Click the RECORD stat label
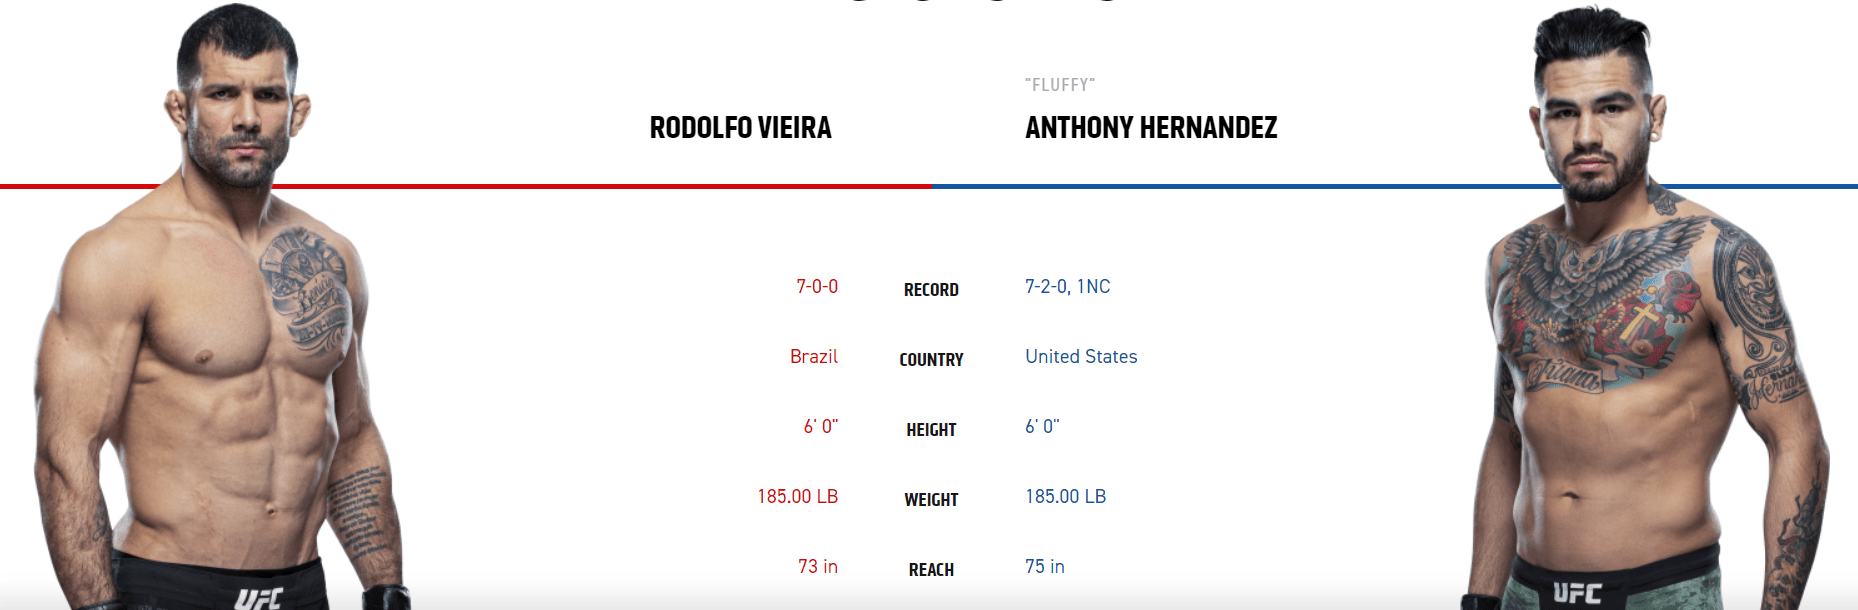1858x610 pixels. click(931, 290)
